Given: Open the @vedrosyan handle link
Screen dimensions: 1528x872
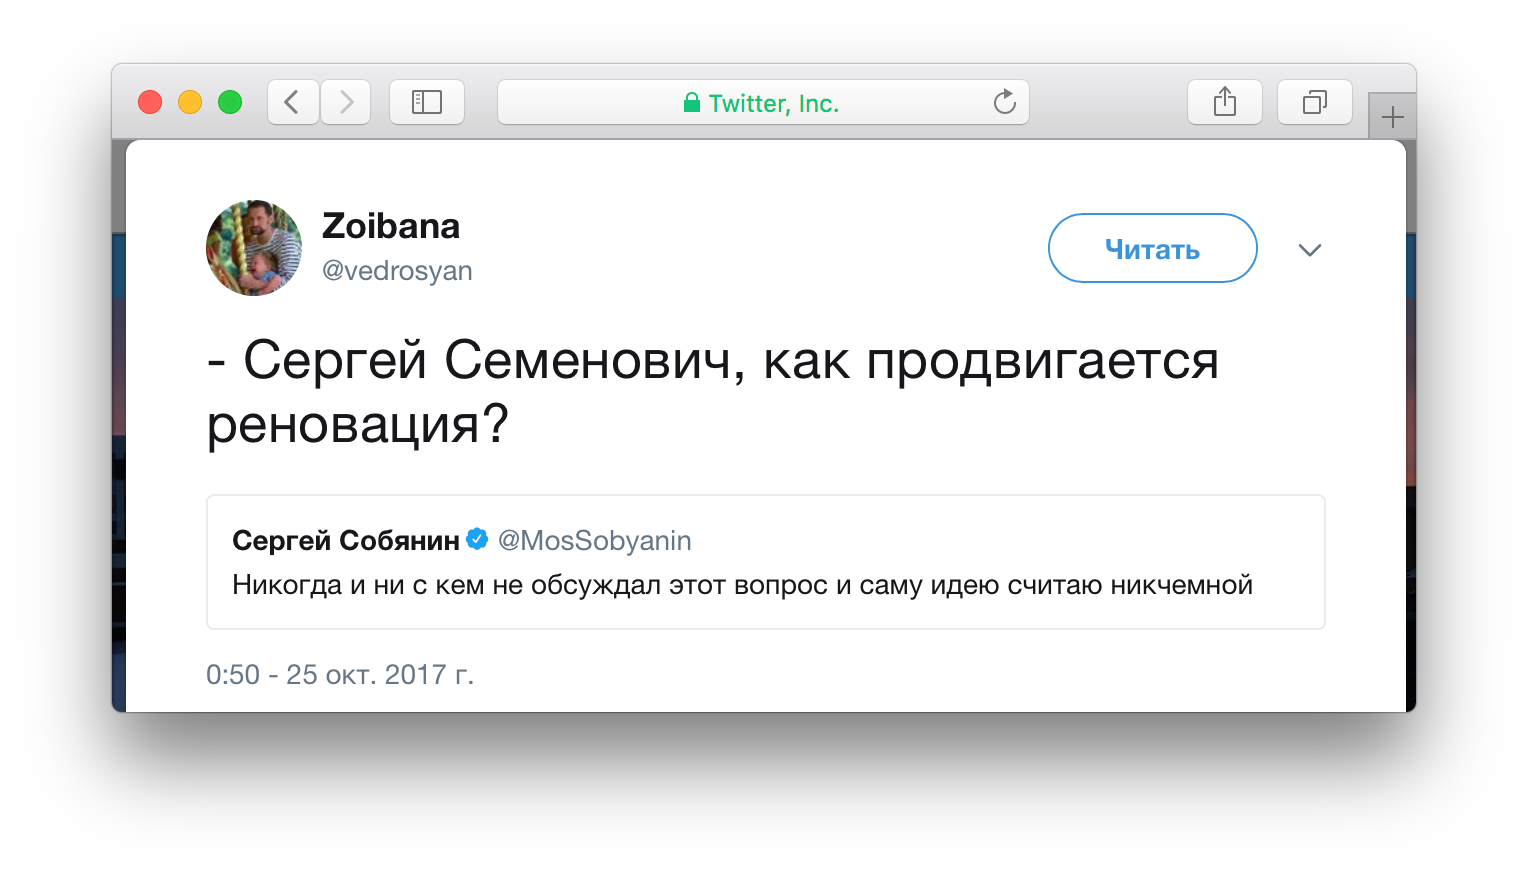Looking at the screenshot, I should (x=397, y=271).
